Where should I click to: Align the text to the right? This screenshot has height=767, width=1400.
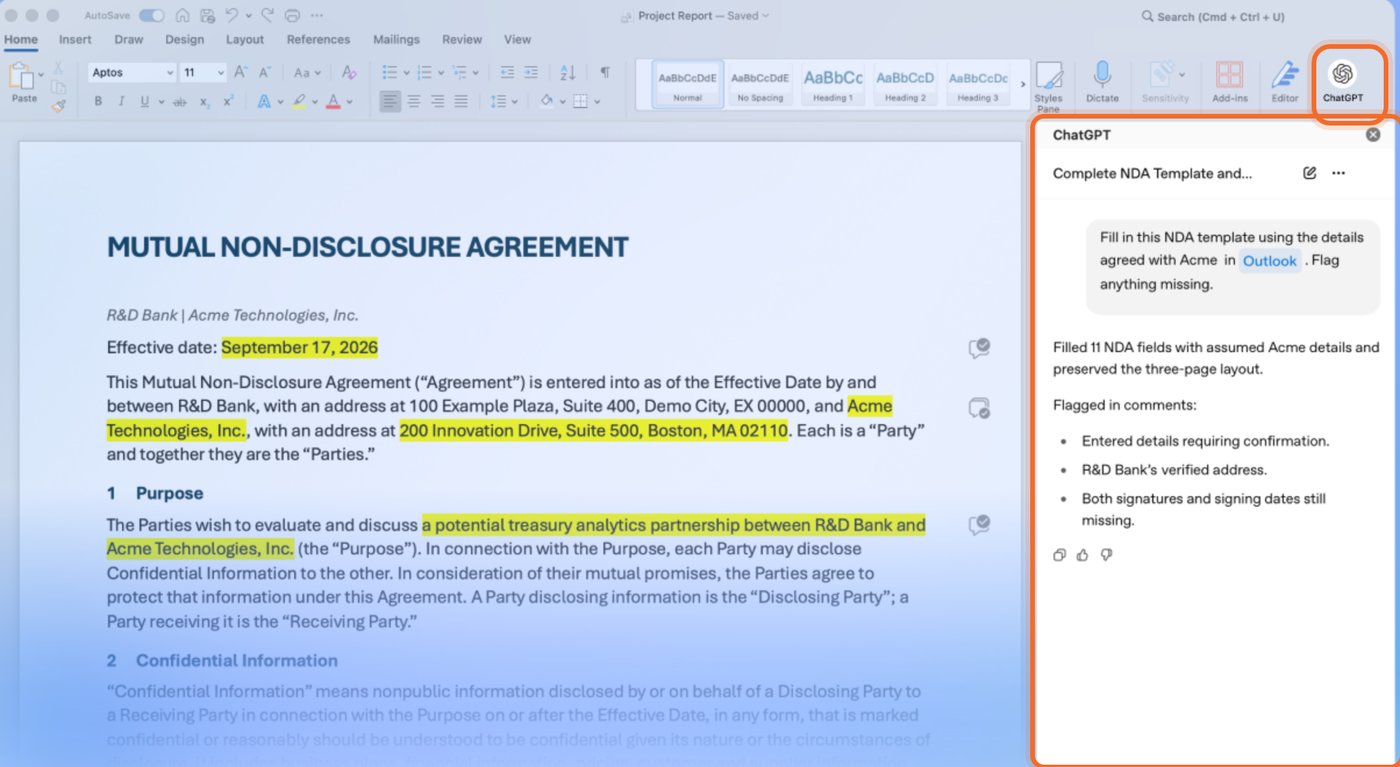point(437,101)
